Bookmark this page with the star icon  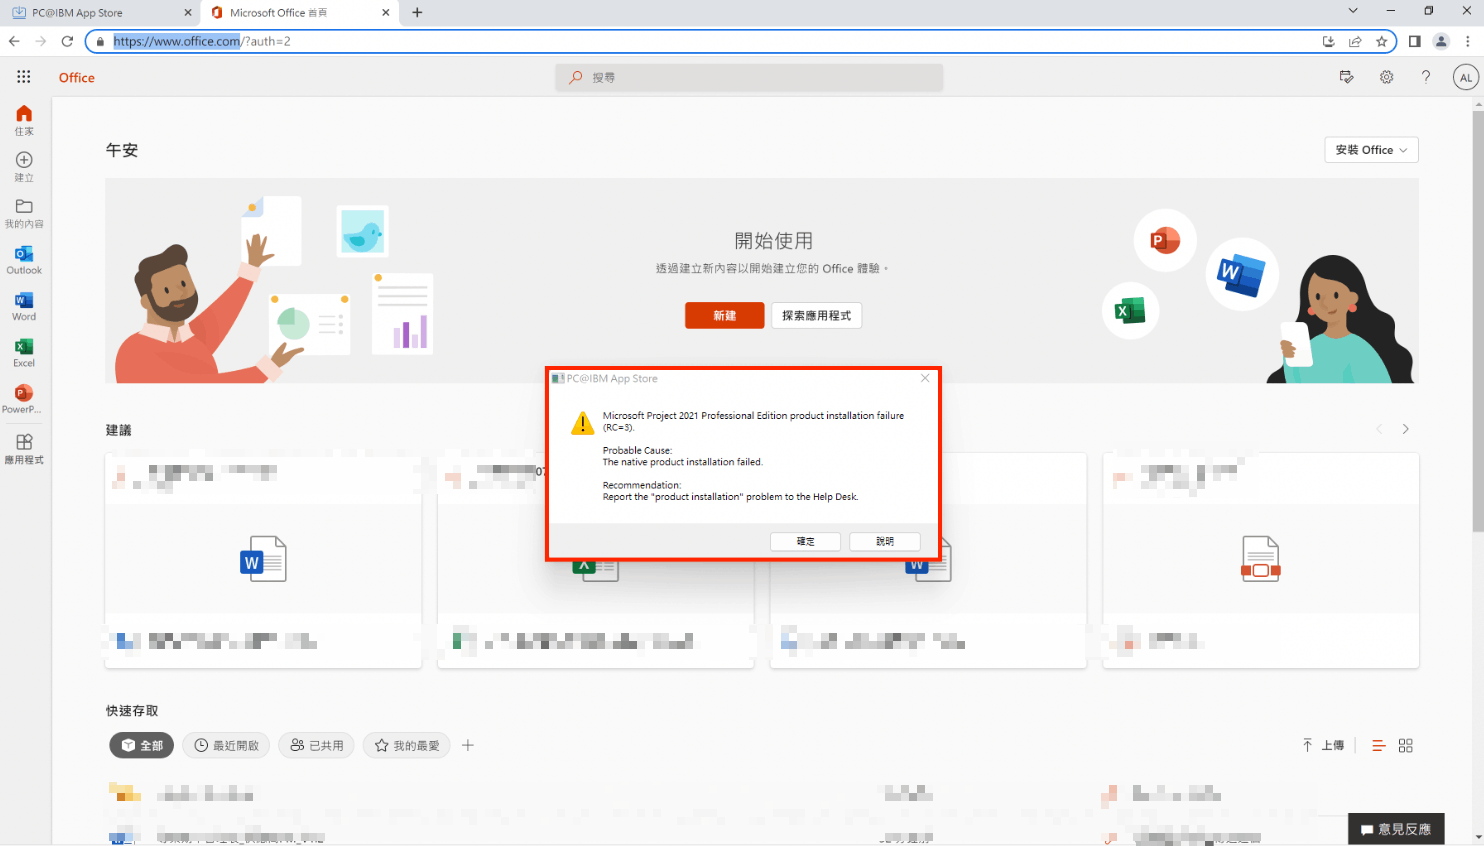[1381, 41]
